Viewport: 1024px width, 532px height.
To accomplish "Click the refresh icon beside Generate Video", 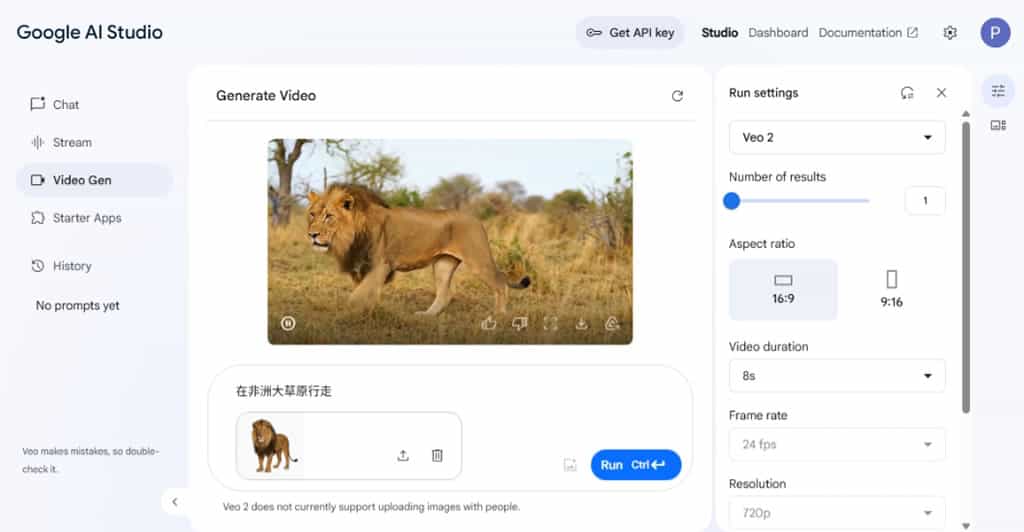I will 677,96.
